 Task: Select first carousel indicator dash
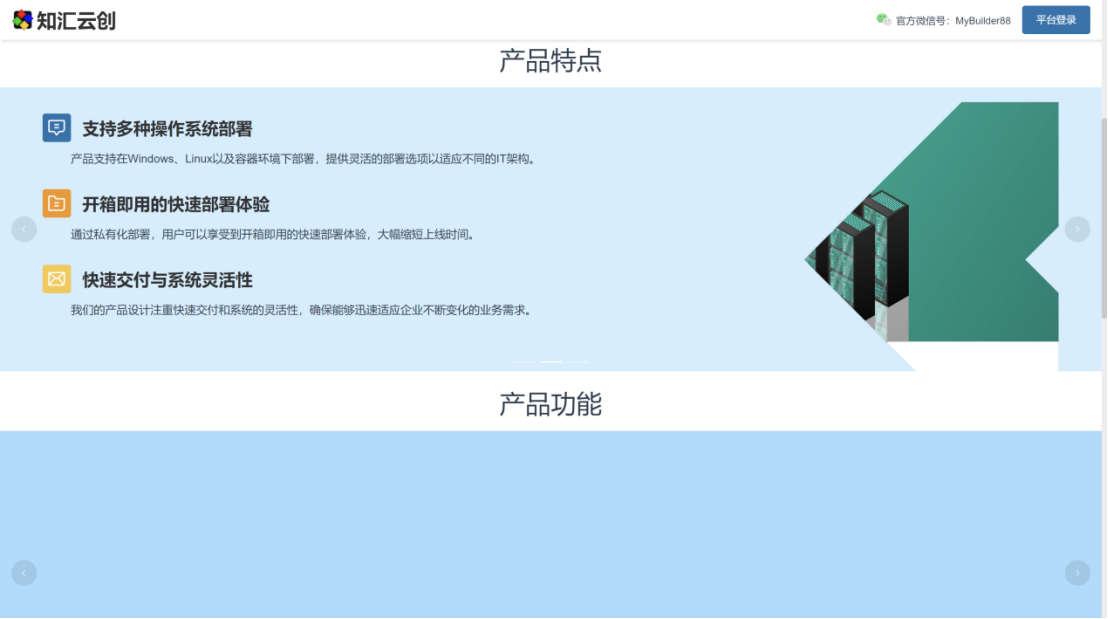[x=524, y=362]
